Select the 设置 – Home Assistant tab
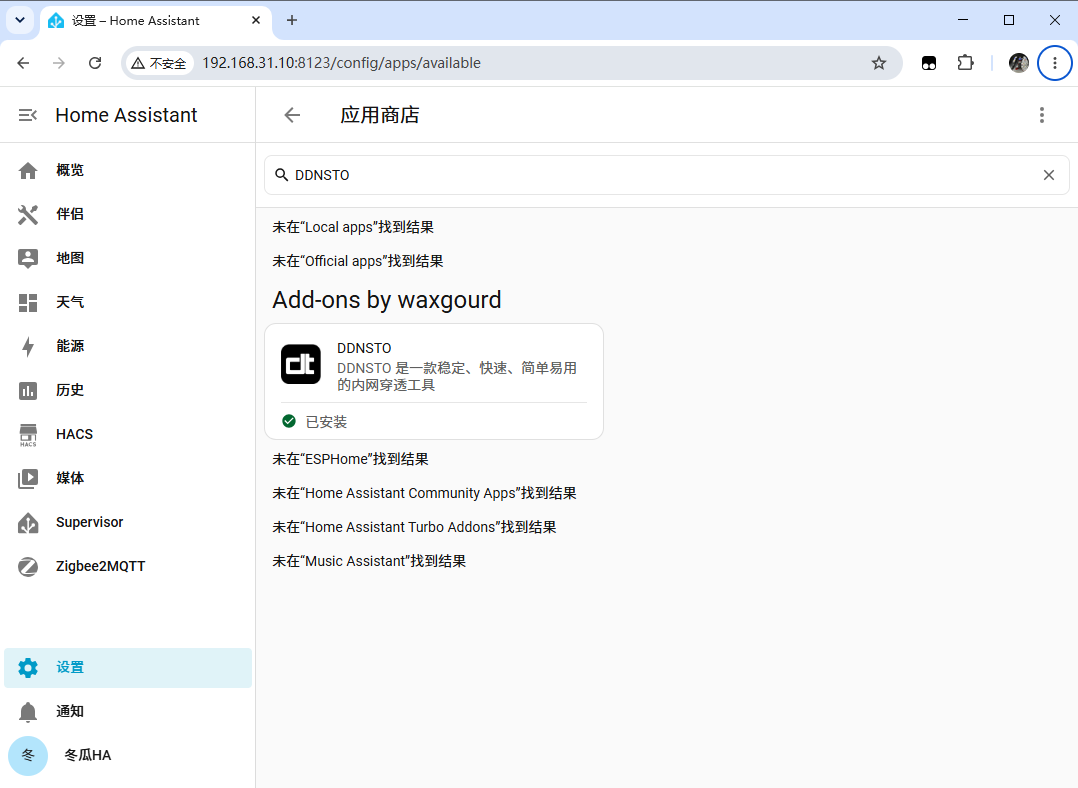1078x788 pixels. click(x=155, y=21)
